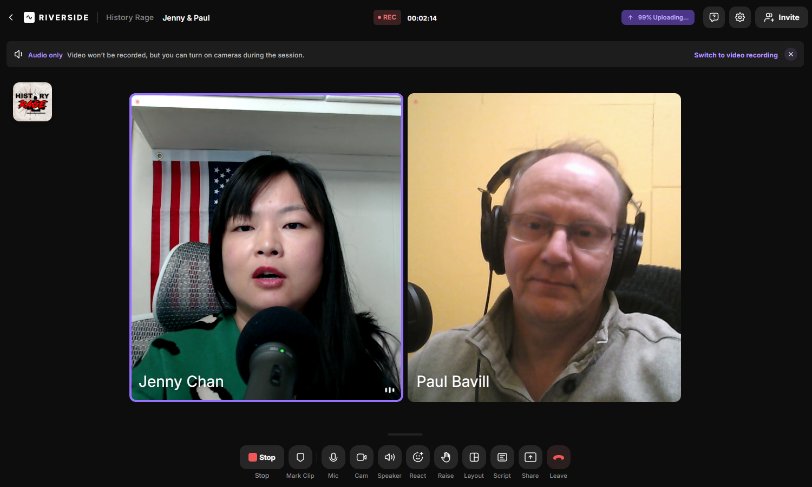Click the Share screen icon
This screenshot has width=812, height=487.
(x=530, y=457)
